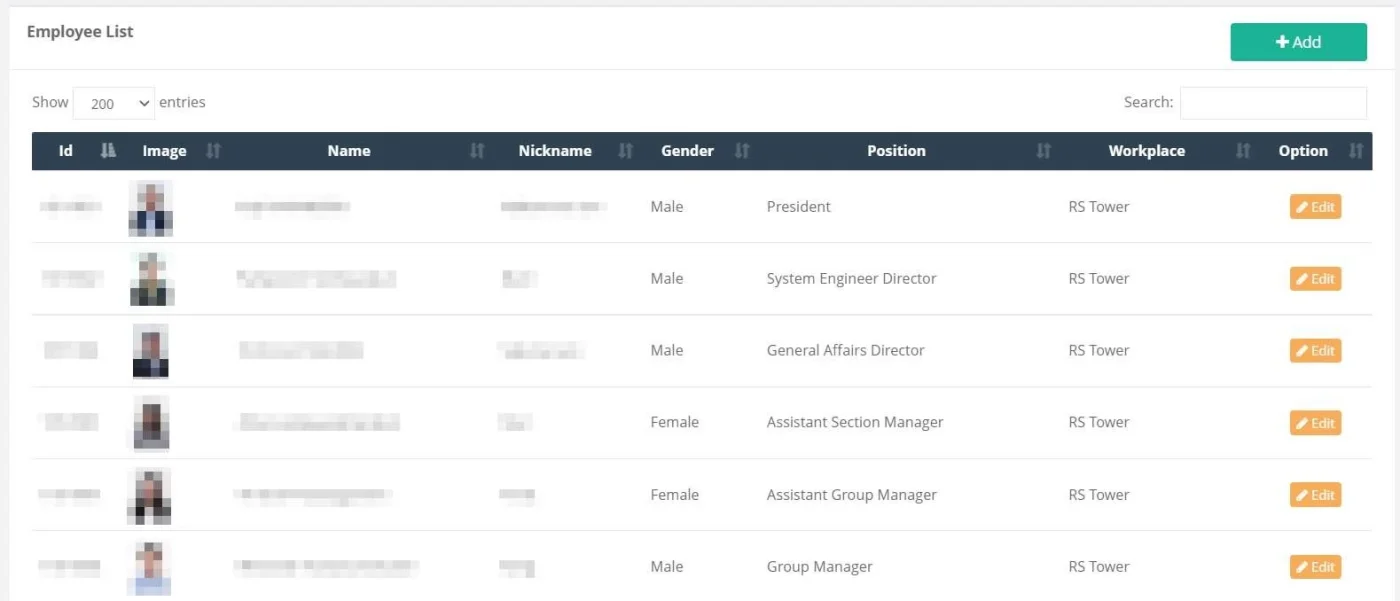Edit the System Engineer Director row
This screenshot has height=601, width=1400.
point(1315,279)
